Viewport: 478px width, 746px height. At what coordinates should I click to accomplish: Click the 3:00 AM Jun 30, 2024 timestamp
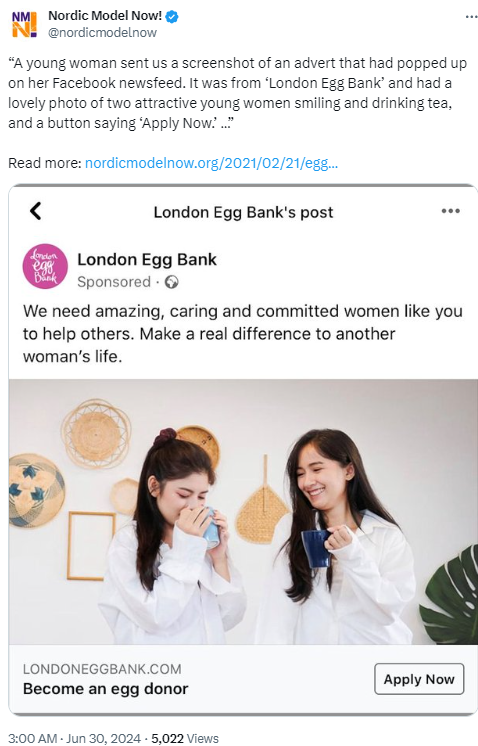[x=74, y=738]
